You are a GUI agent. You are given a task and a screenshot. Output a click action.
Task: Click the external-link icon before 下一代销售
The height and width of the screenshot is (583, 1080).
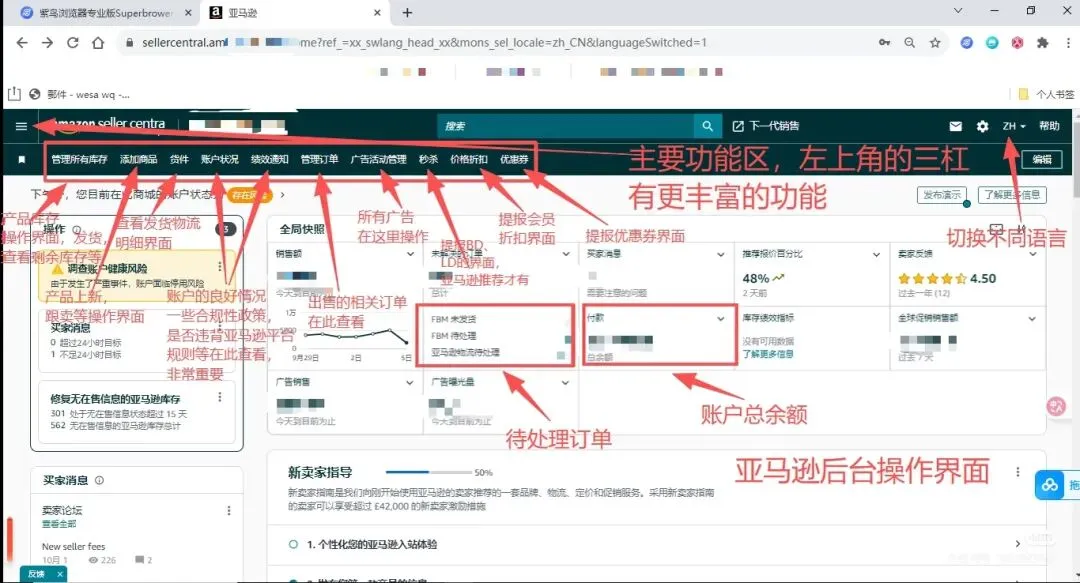[x=738, y=126]
